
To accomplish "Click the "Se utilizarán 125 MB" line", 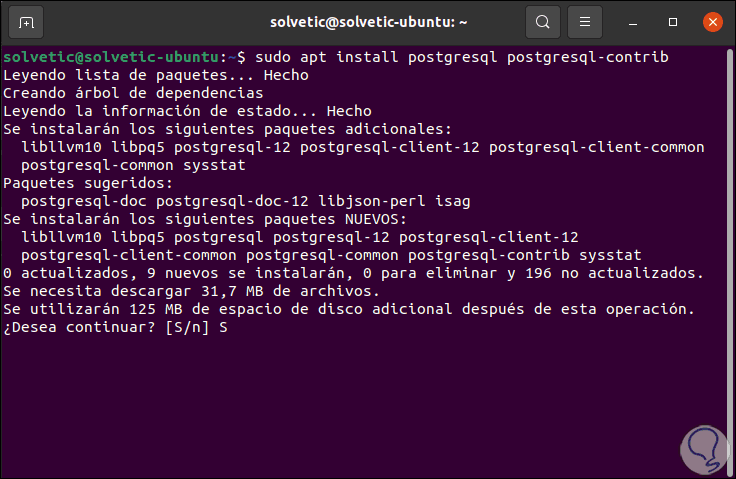I will pos(348,309).
